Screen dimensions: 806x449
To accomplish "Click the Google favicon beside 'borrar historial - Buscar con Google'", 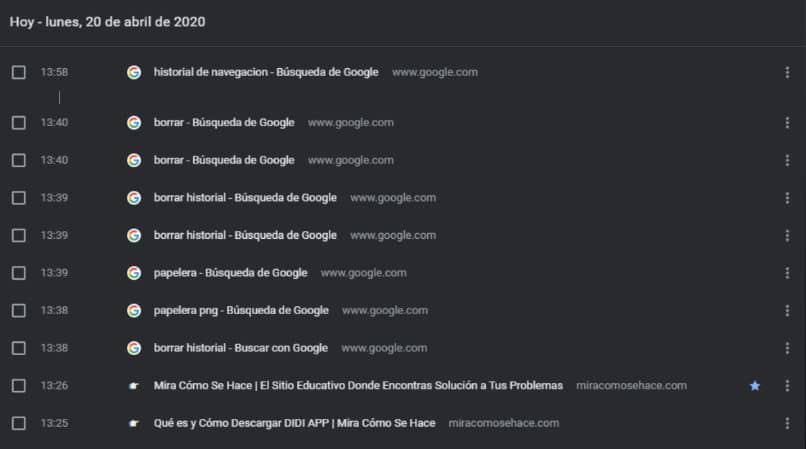I will point(134,348).
